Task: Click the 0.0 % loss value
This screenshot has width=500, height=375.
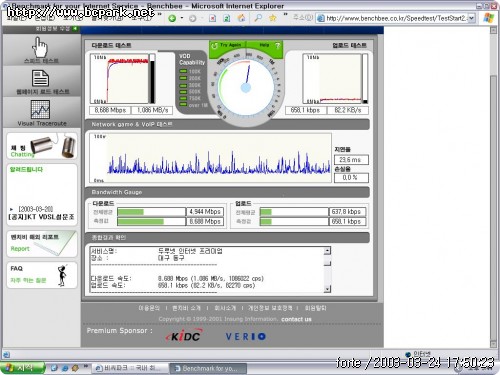Action: click(351, 178)
